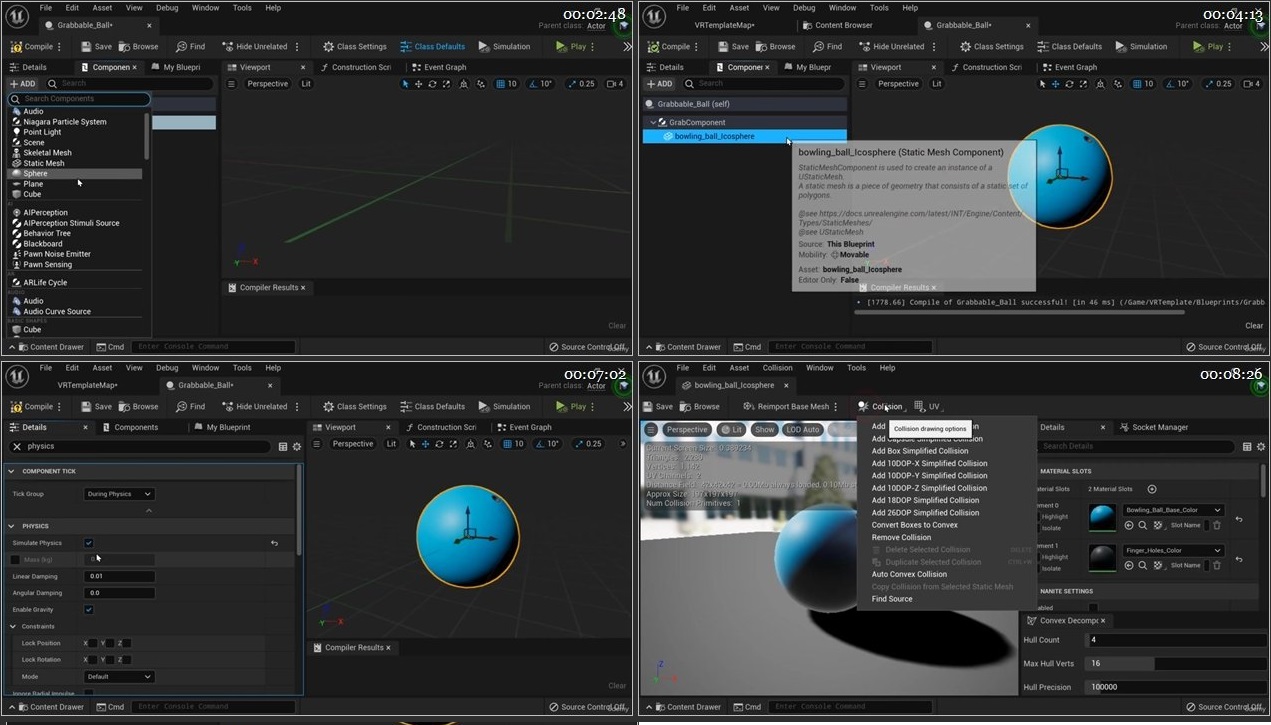Image resolution: width=1271 pixels, height=725 pixels.
Task: Reset Simulate Physics to default arrow
Action: click(274, 543)
